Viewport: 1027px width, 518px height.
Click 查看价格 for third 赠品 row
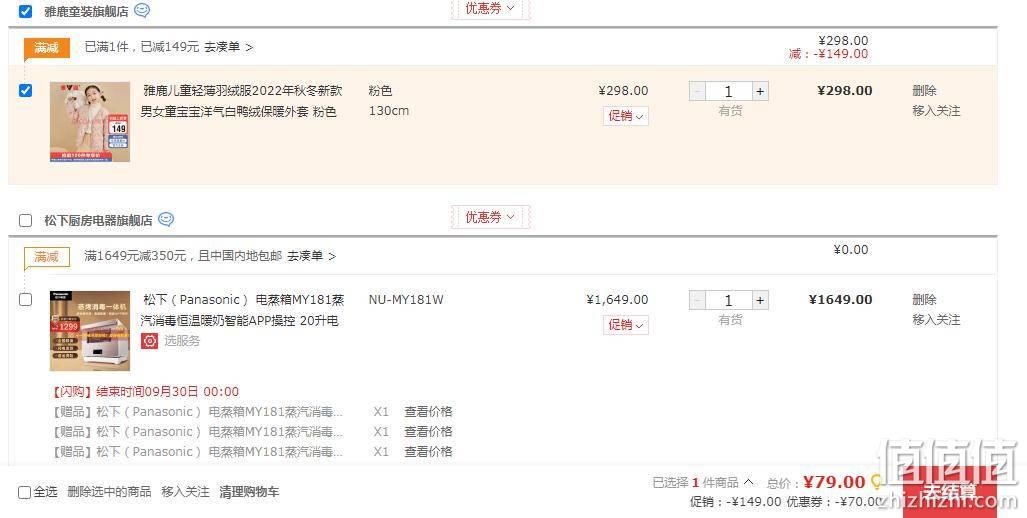tap(428, 452)
